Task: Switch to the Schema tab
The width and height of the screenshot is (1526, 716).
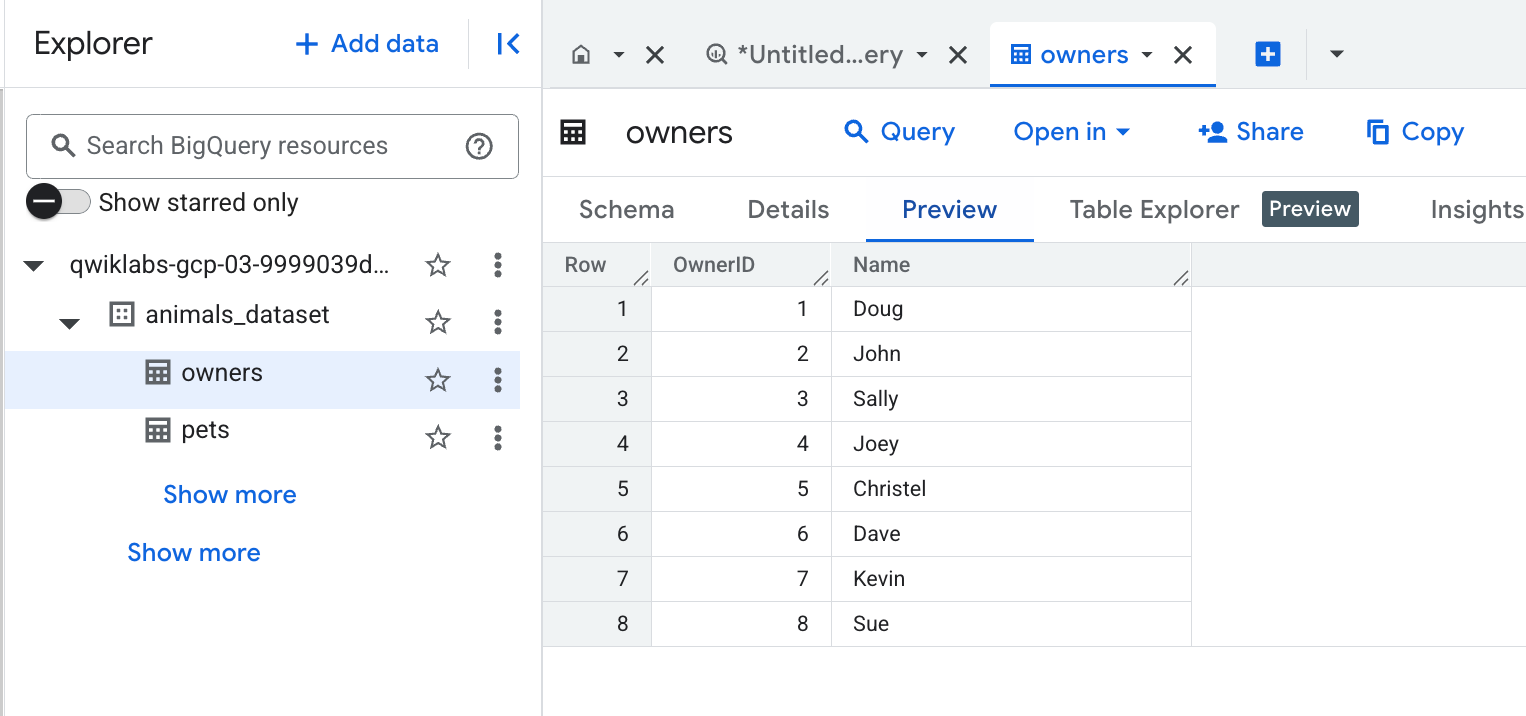Action: click(627, 210)
